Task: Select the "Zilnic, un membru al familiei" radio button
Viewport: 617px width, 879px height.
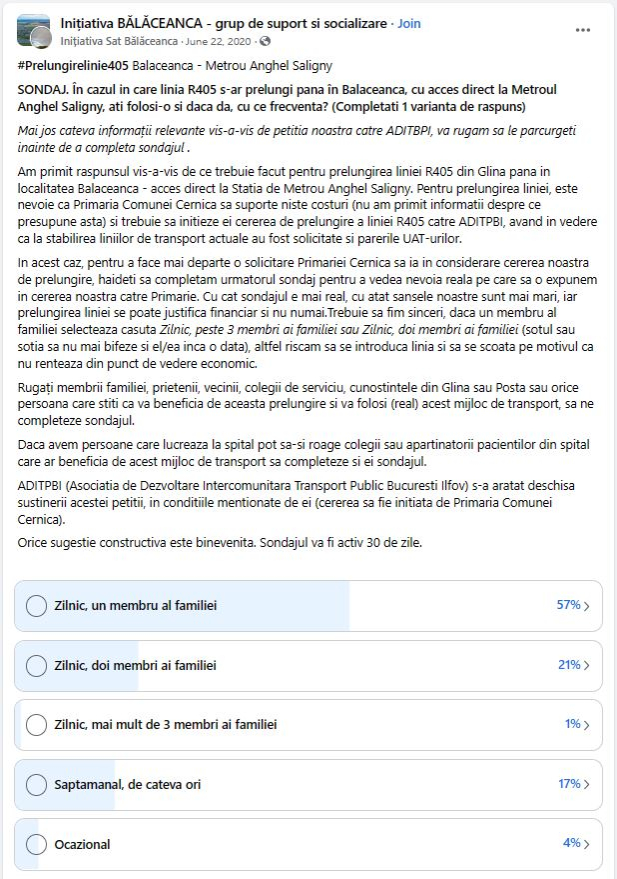Action: click(x=36, y=606)
